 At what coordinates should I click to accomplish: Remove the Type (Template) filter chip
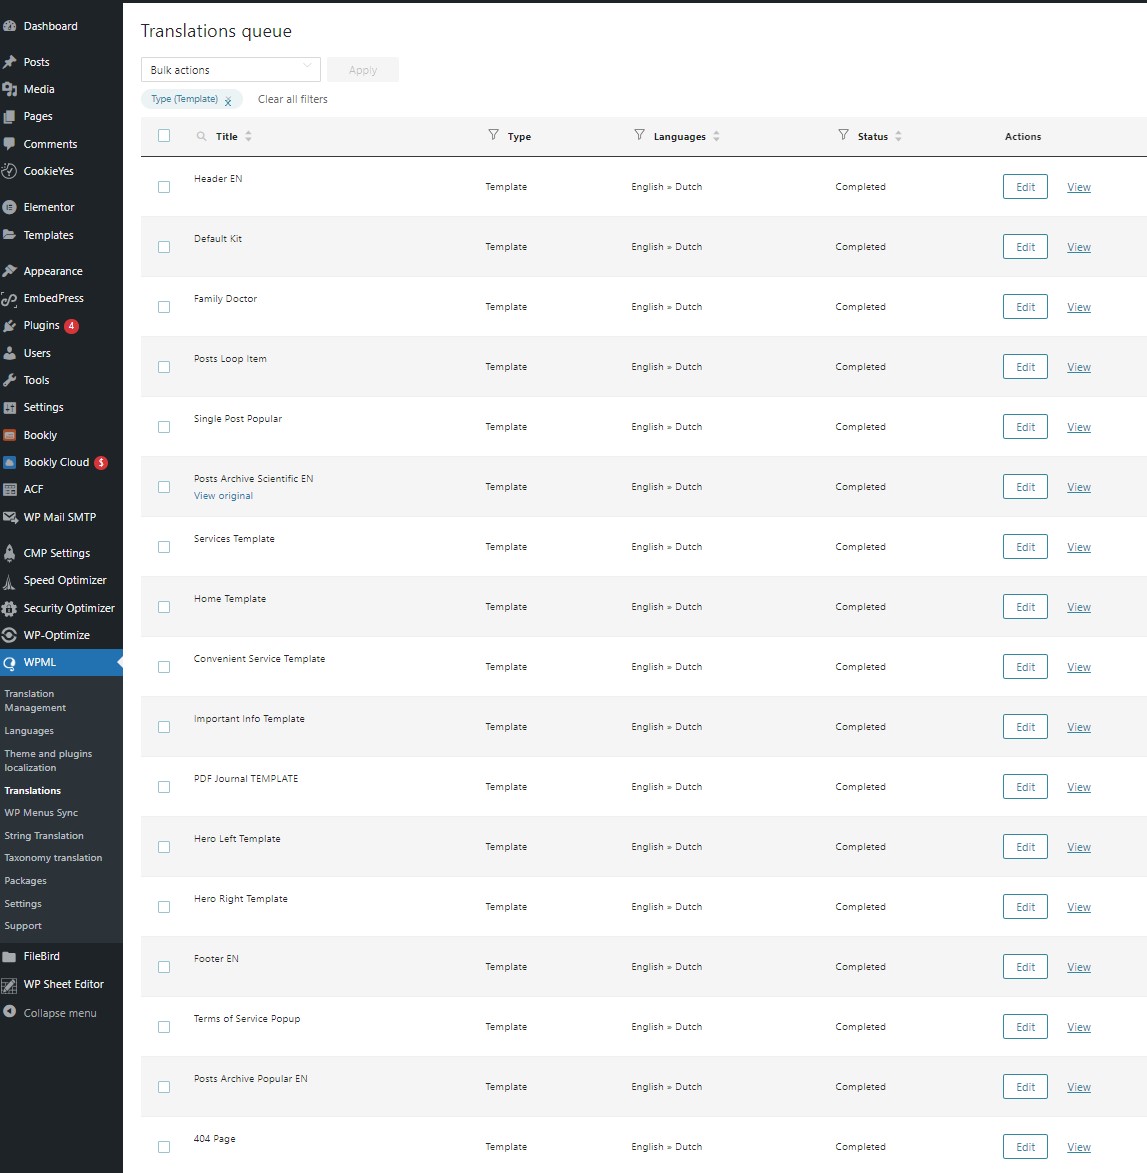(228, 101)
